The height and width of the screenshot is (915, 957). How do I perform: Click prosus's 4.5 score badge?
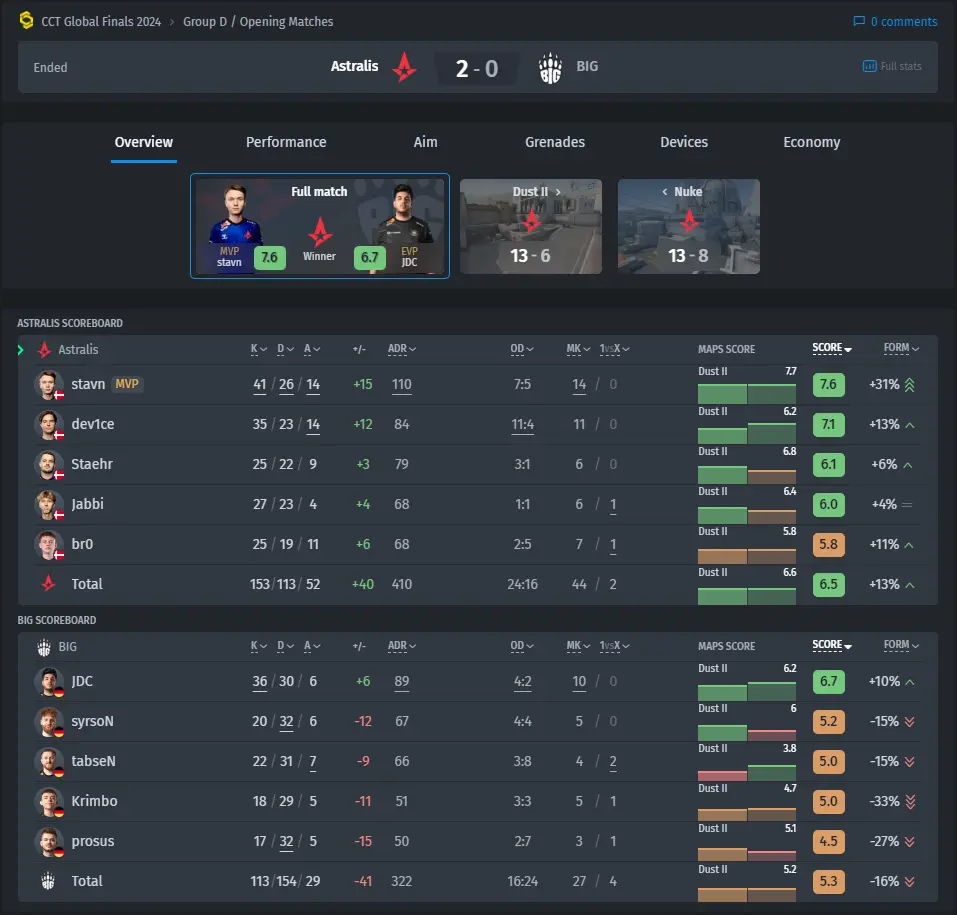coord(828,841)
